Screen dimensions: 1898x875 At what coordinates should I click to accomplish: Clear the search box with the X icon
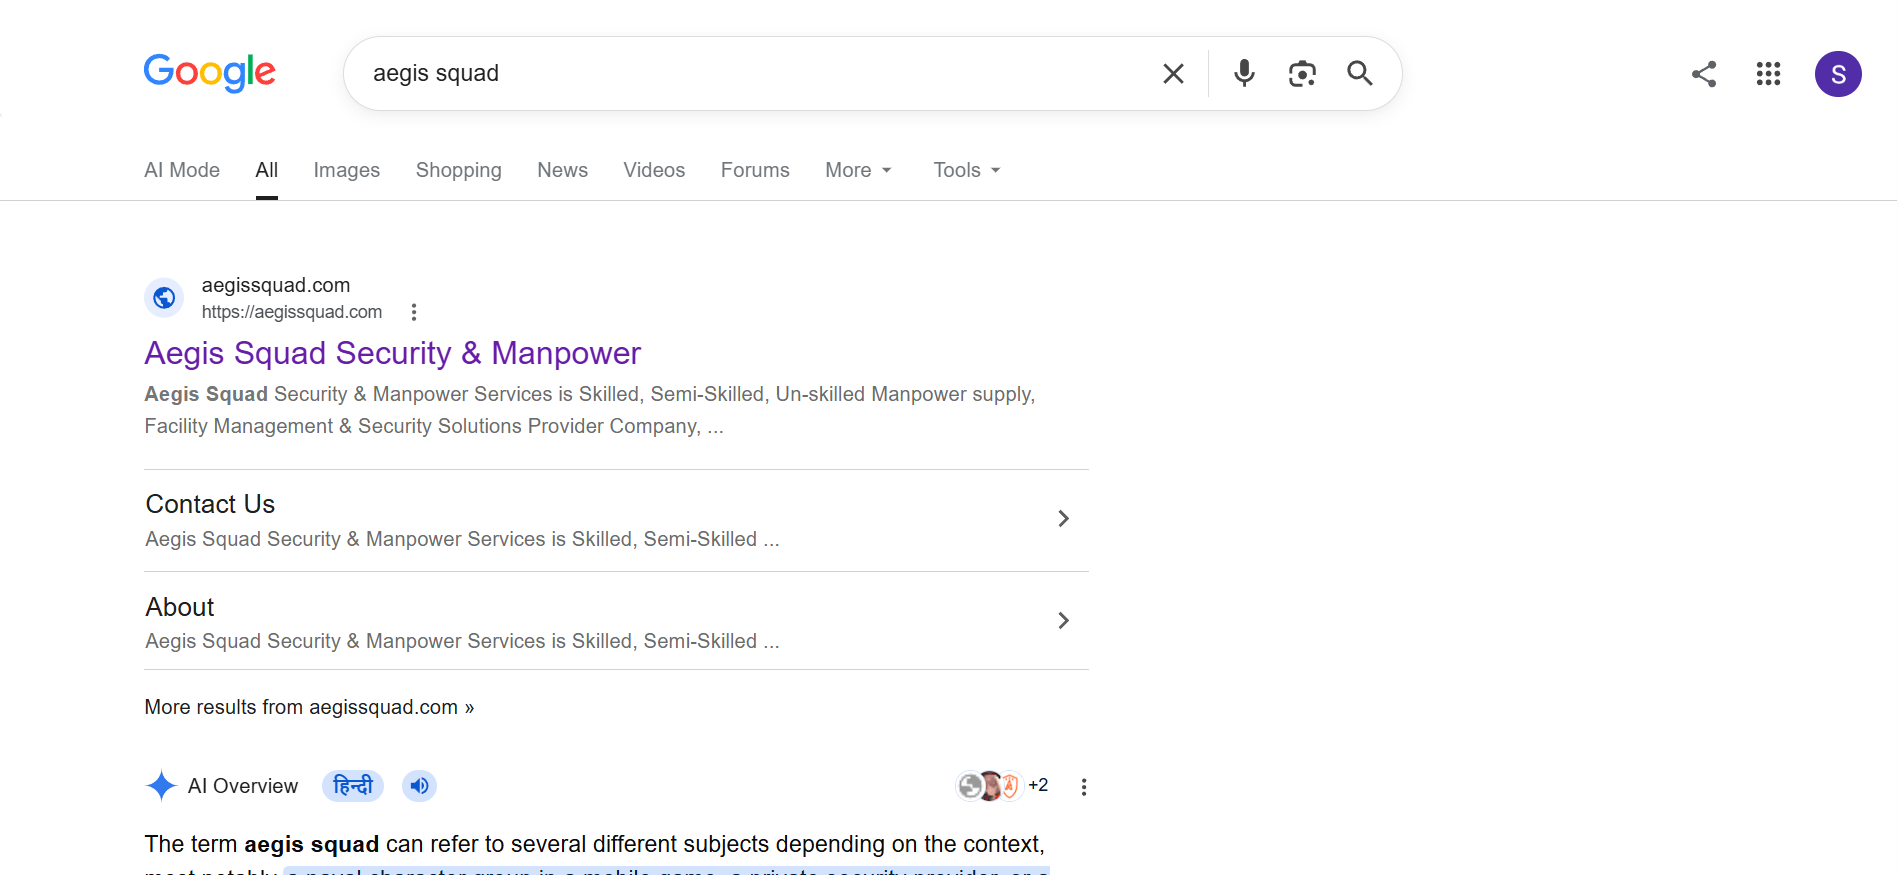1173,73
